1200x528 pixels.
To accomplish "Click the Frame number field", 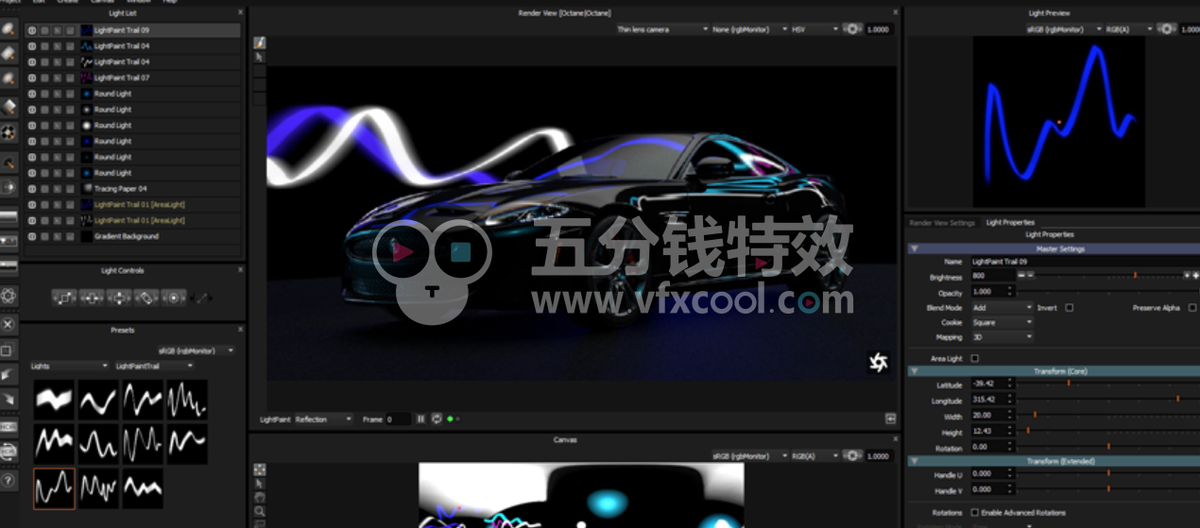I will 399,419.
